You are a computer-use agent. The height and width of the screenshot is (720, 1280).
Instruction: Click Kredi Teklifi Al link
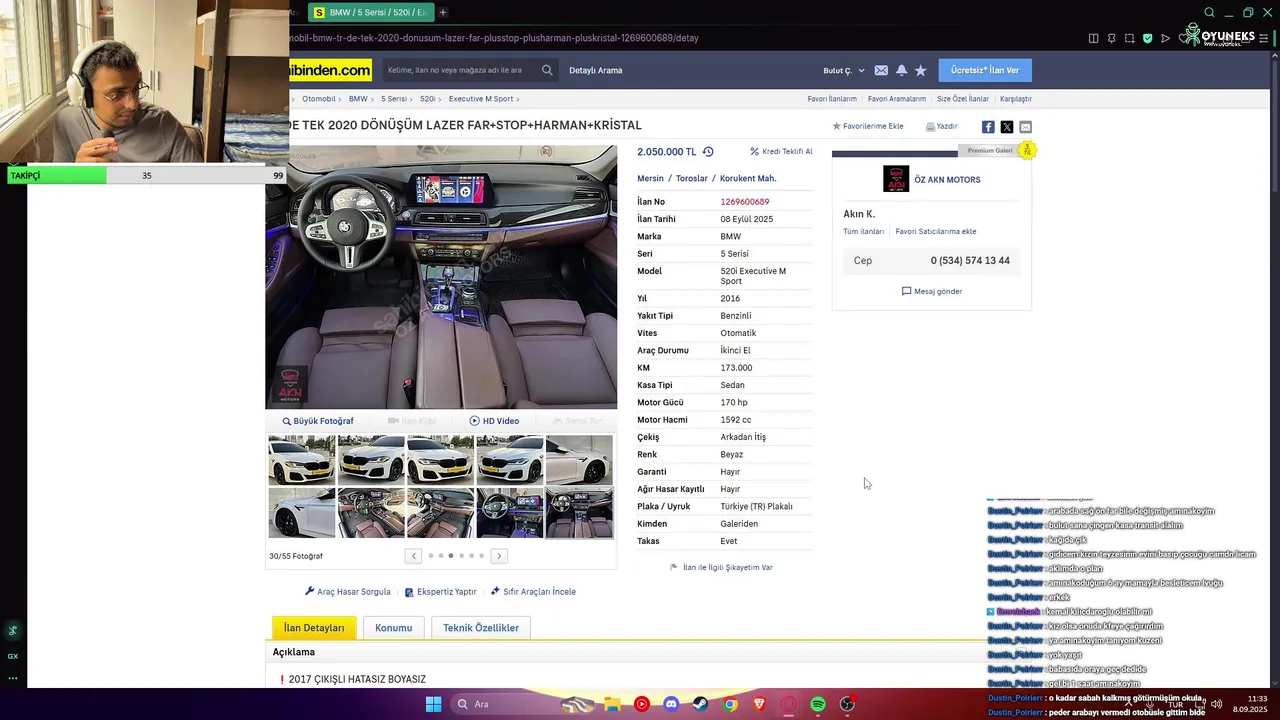coord(782,152)
